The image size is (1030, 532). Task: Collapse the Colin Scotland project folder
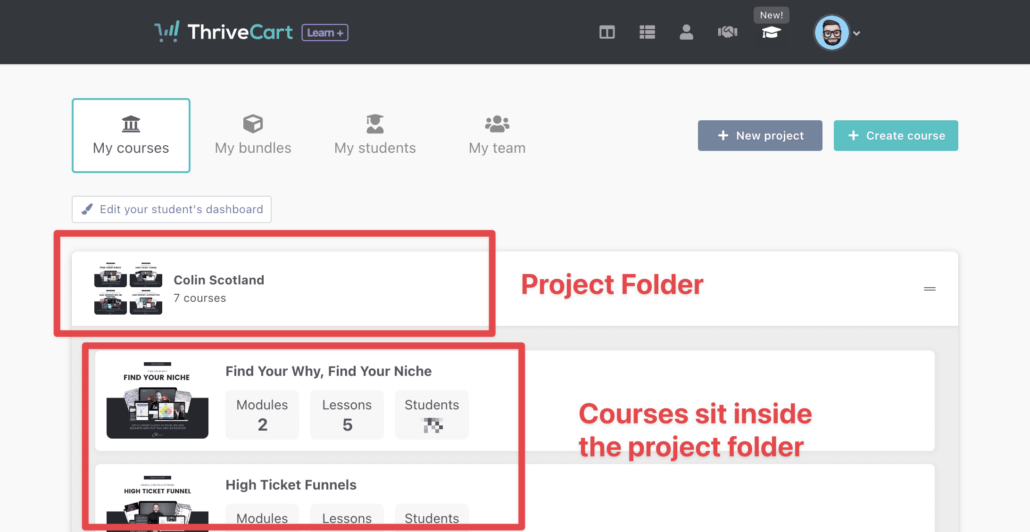929,289
